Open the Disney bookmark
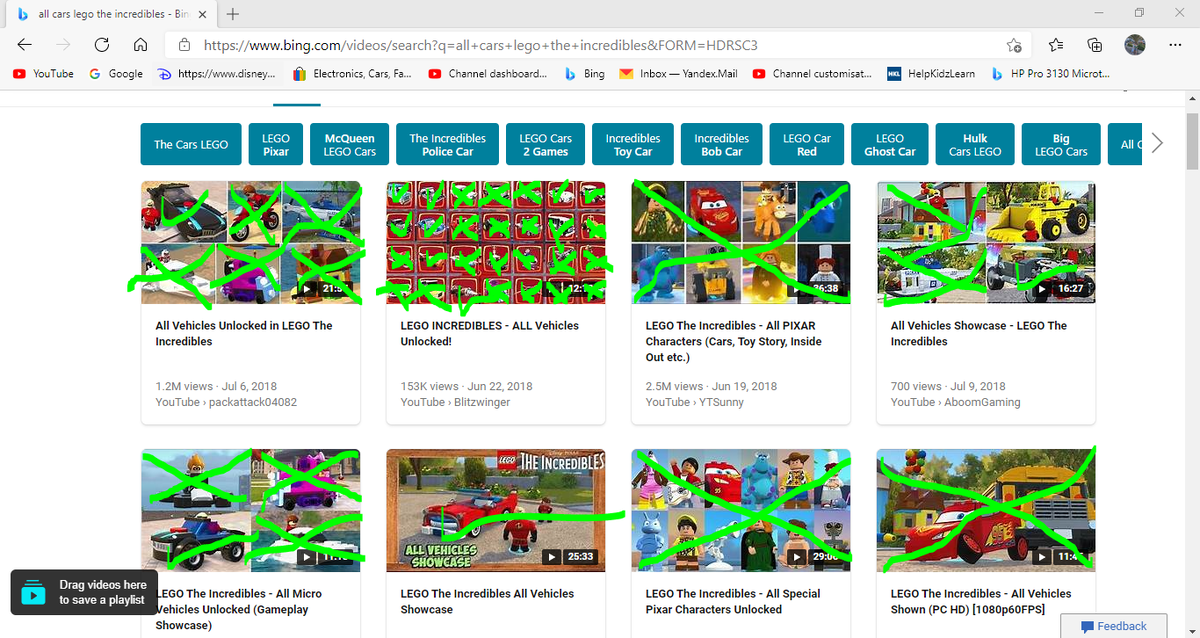This screenshot has width=1200, height=638. 216,73
